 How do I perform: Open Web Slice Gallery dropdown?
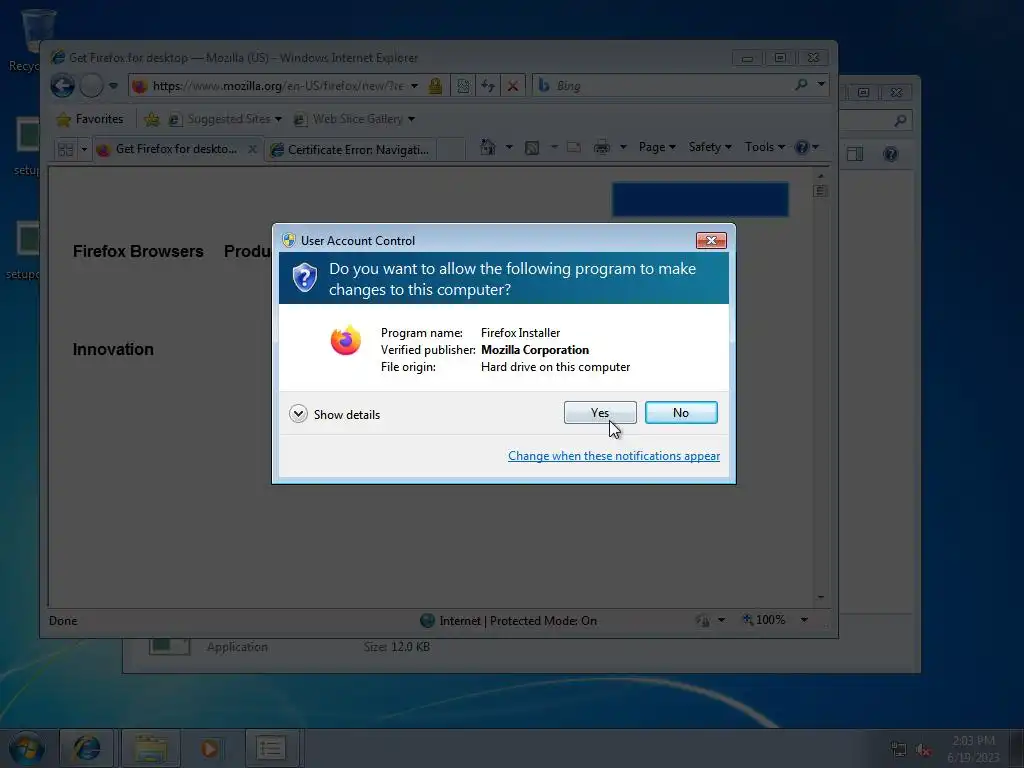354,119
